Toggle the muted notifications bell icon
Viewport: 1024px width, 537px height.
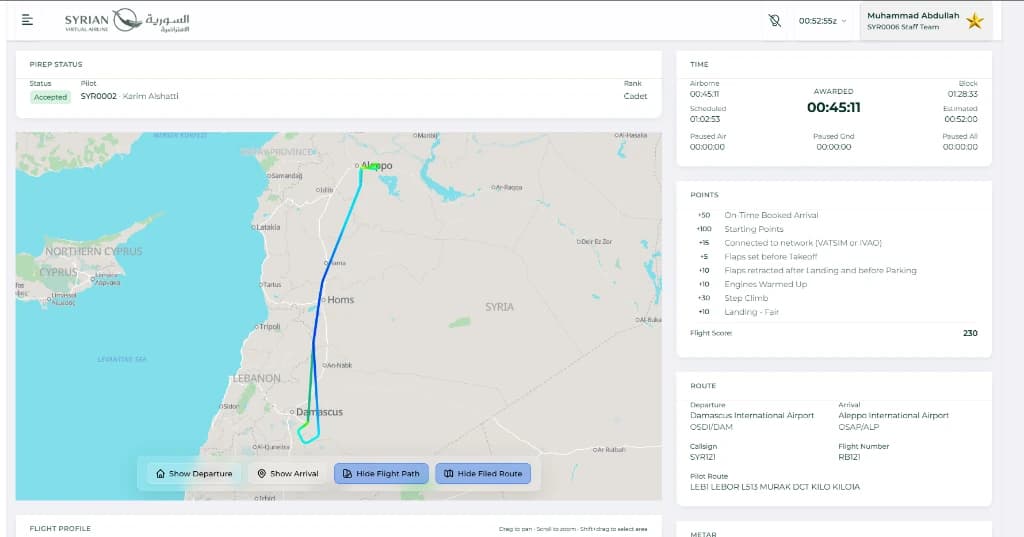(775, 21)
